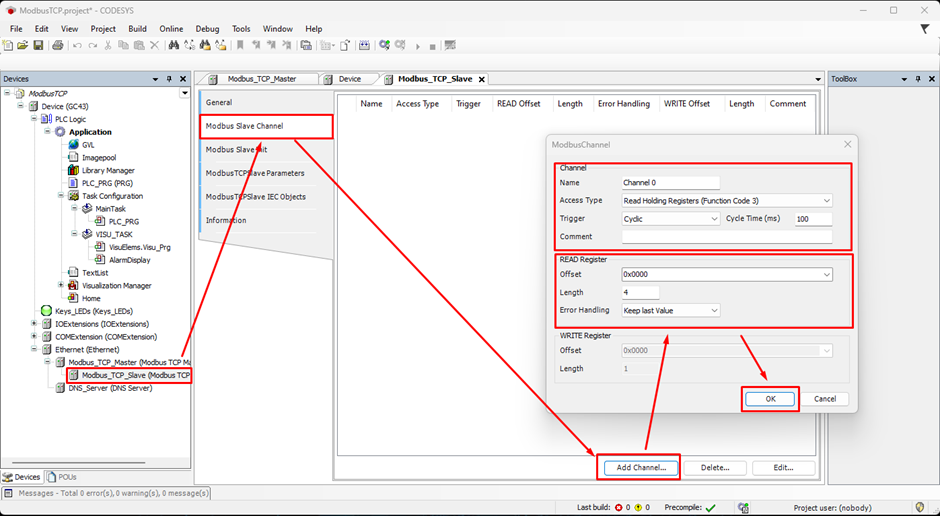Open the Access Type dropdown

[827, 201]
